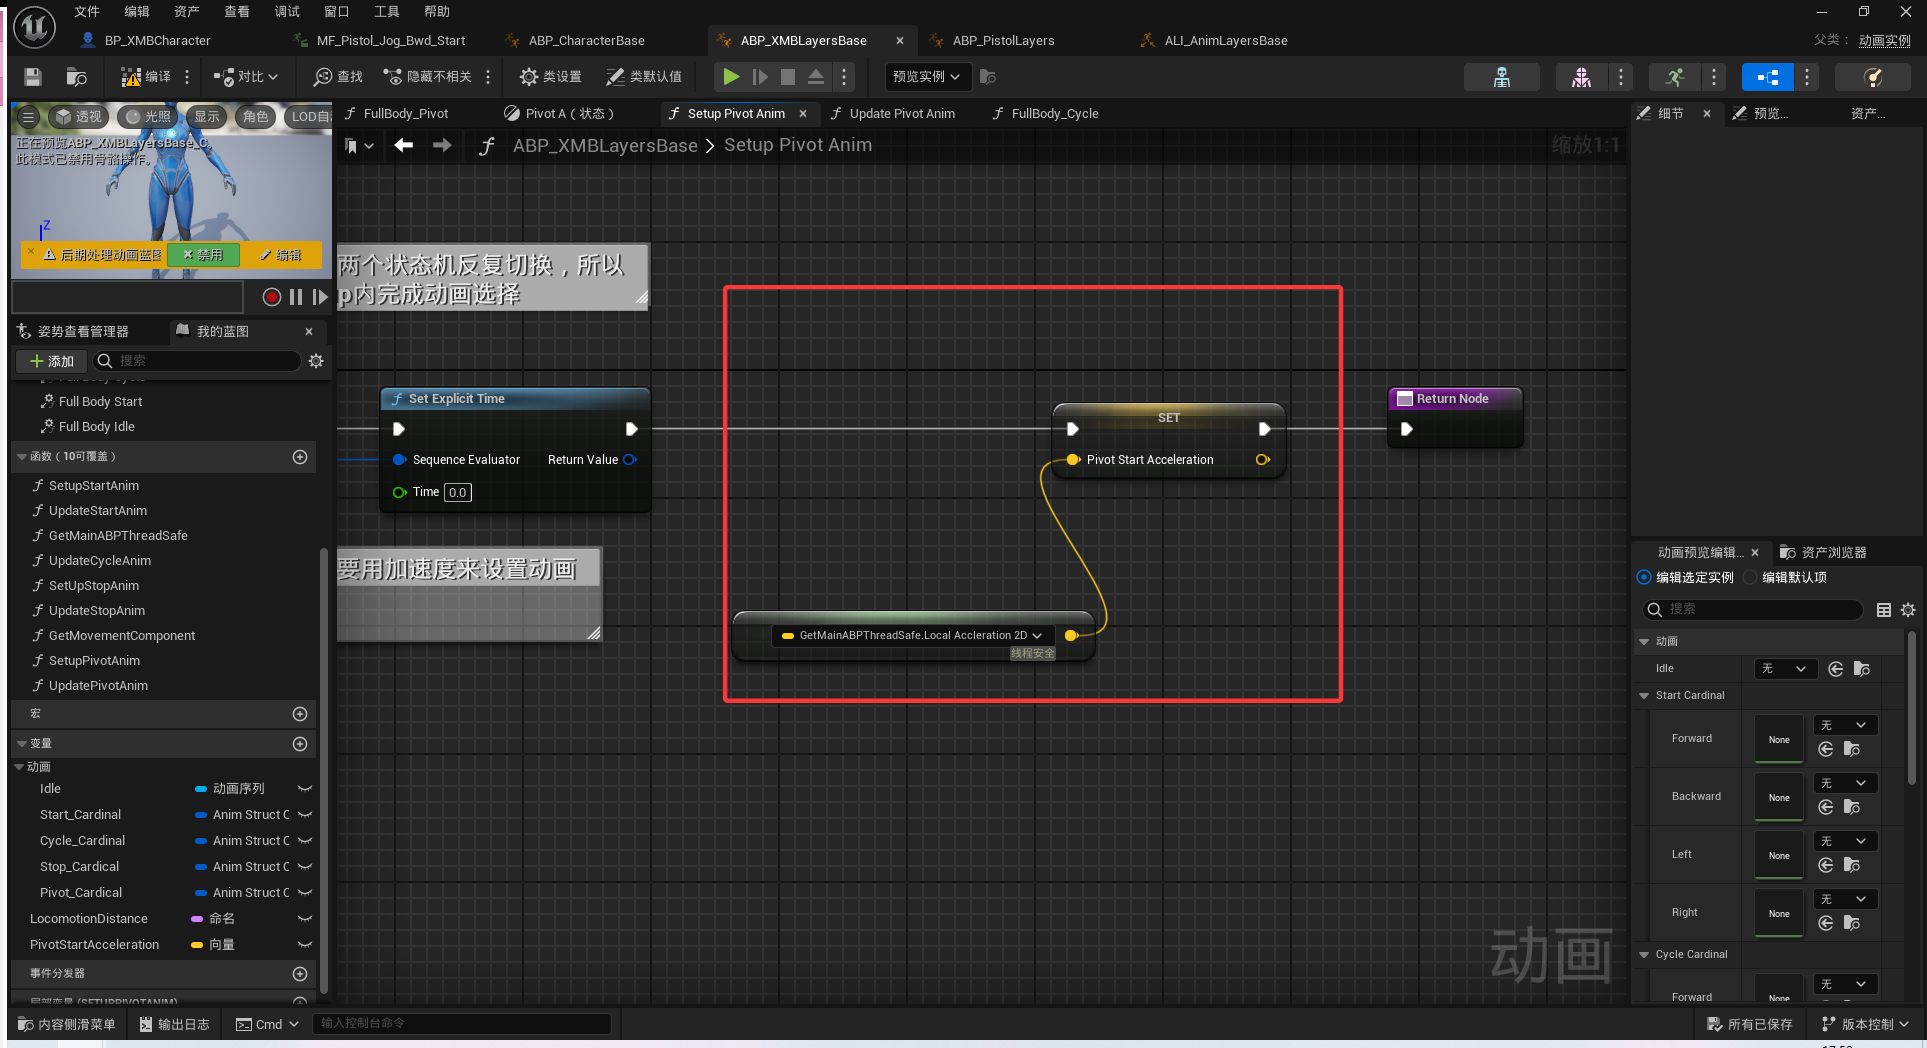The image size is (1927, 1048).
Task: Compile the animation blueprint
Action: point(145,77)
